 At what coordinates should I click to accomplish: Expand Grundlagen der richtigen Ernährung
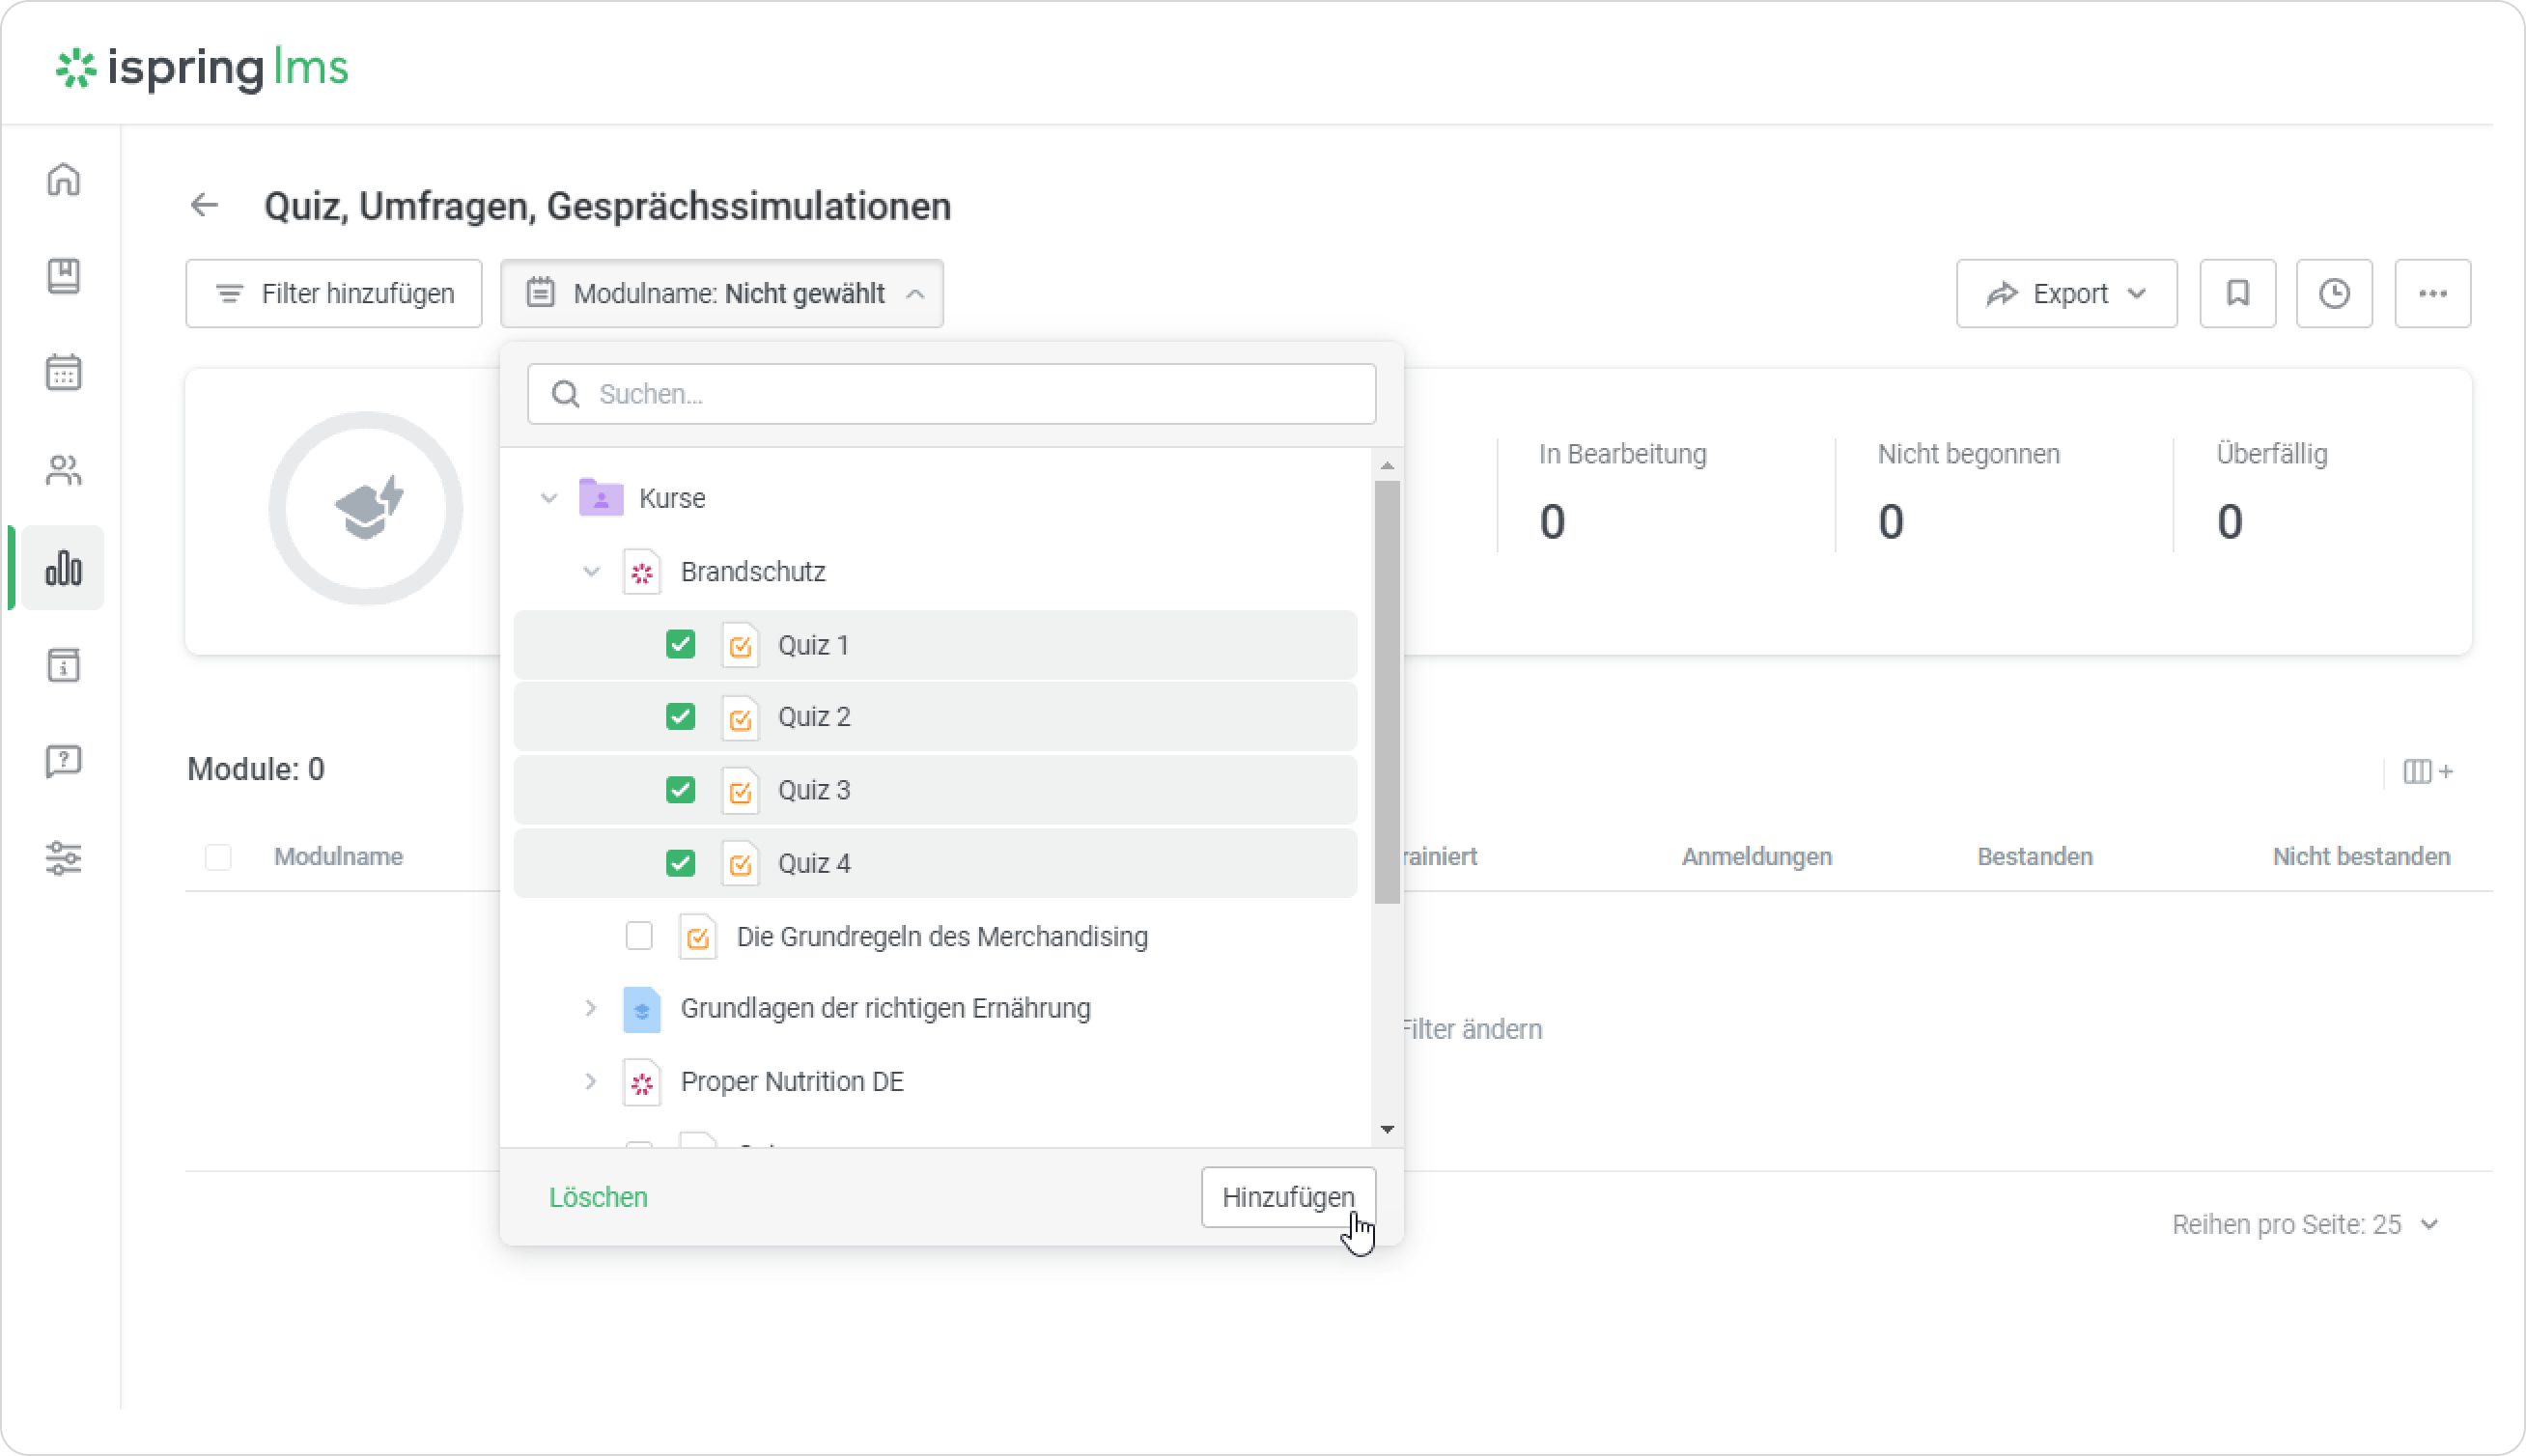[591, 1008]
